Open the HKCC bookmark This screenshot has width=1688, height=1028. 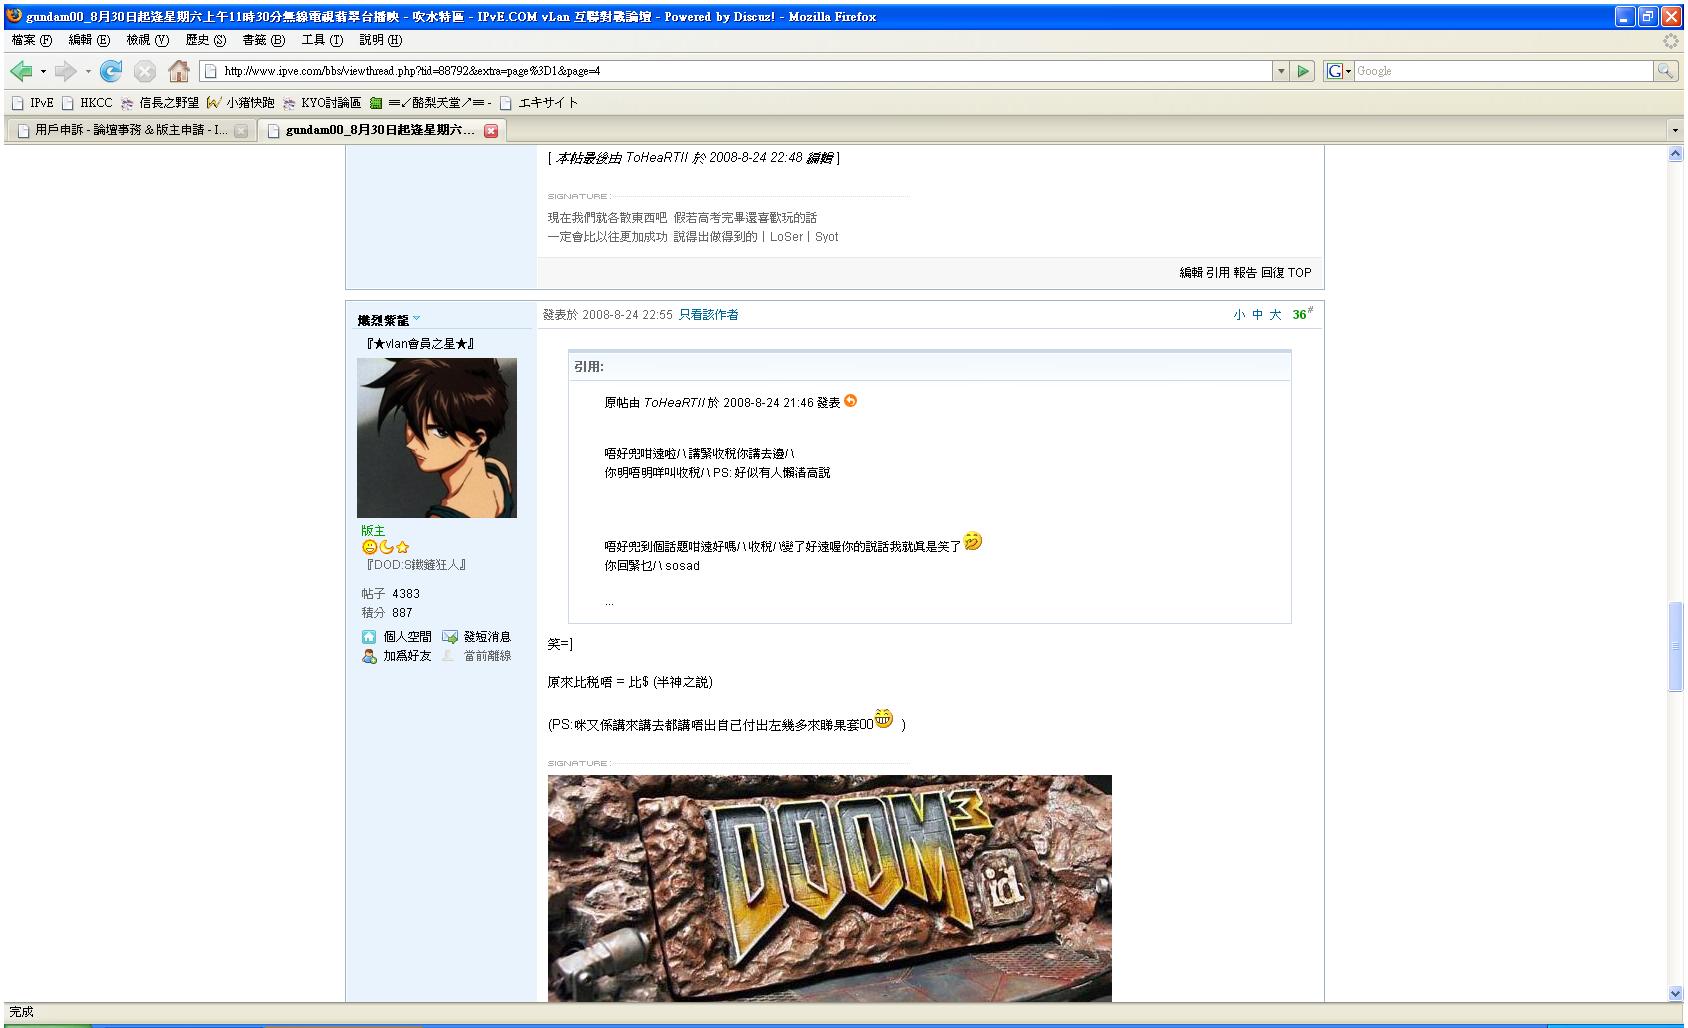[x=87, y=103]
